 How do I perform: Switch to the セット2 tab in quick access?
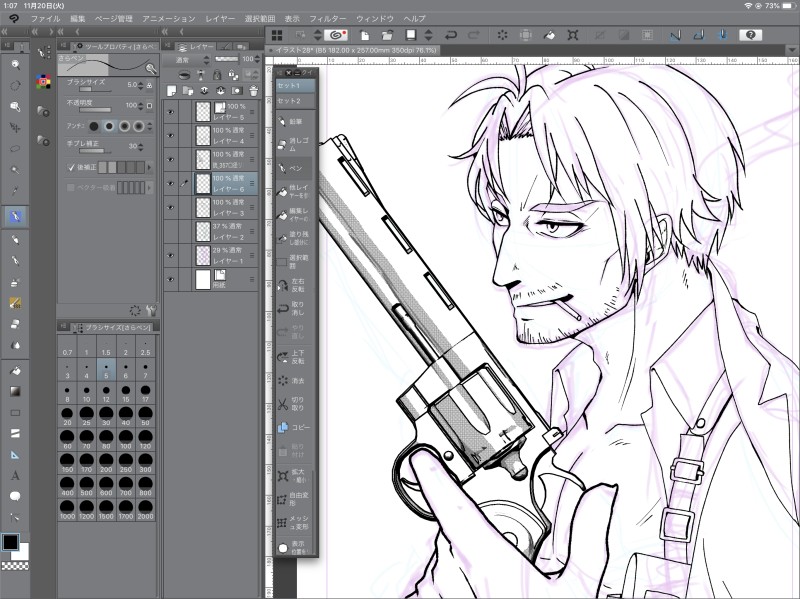[295, 101]
